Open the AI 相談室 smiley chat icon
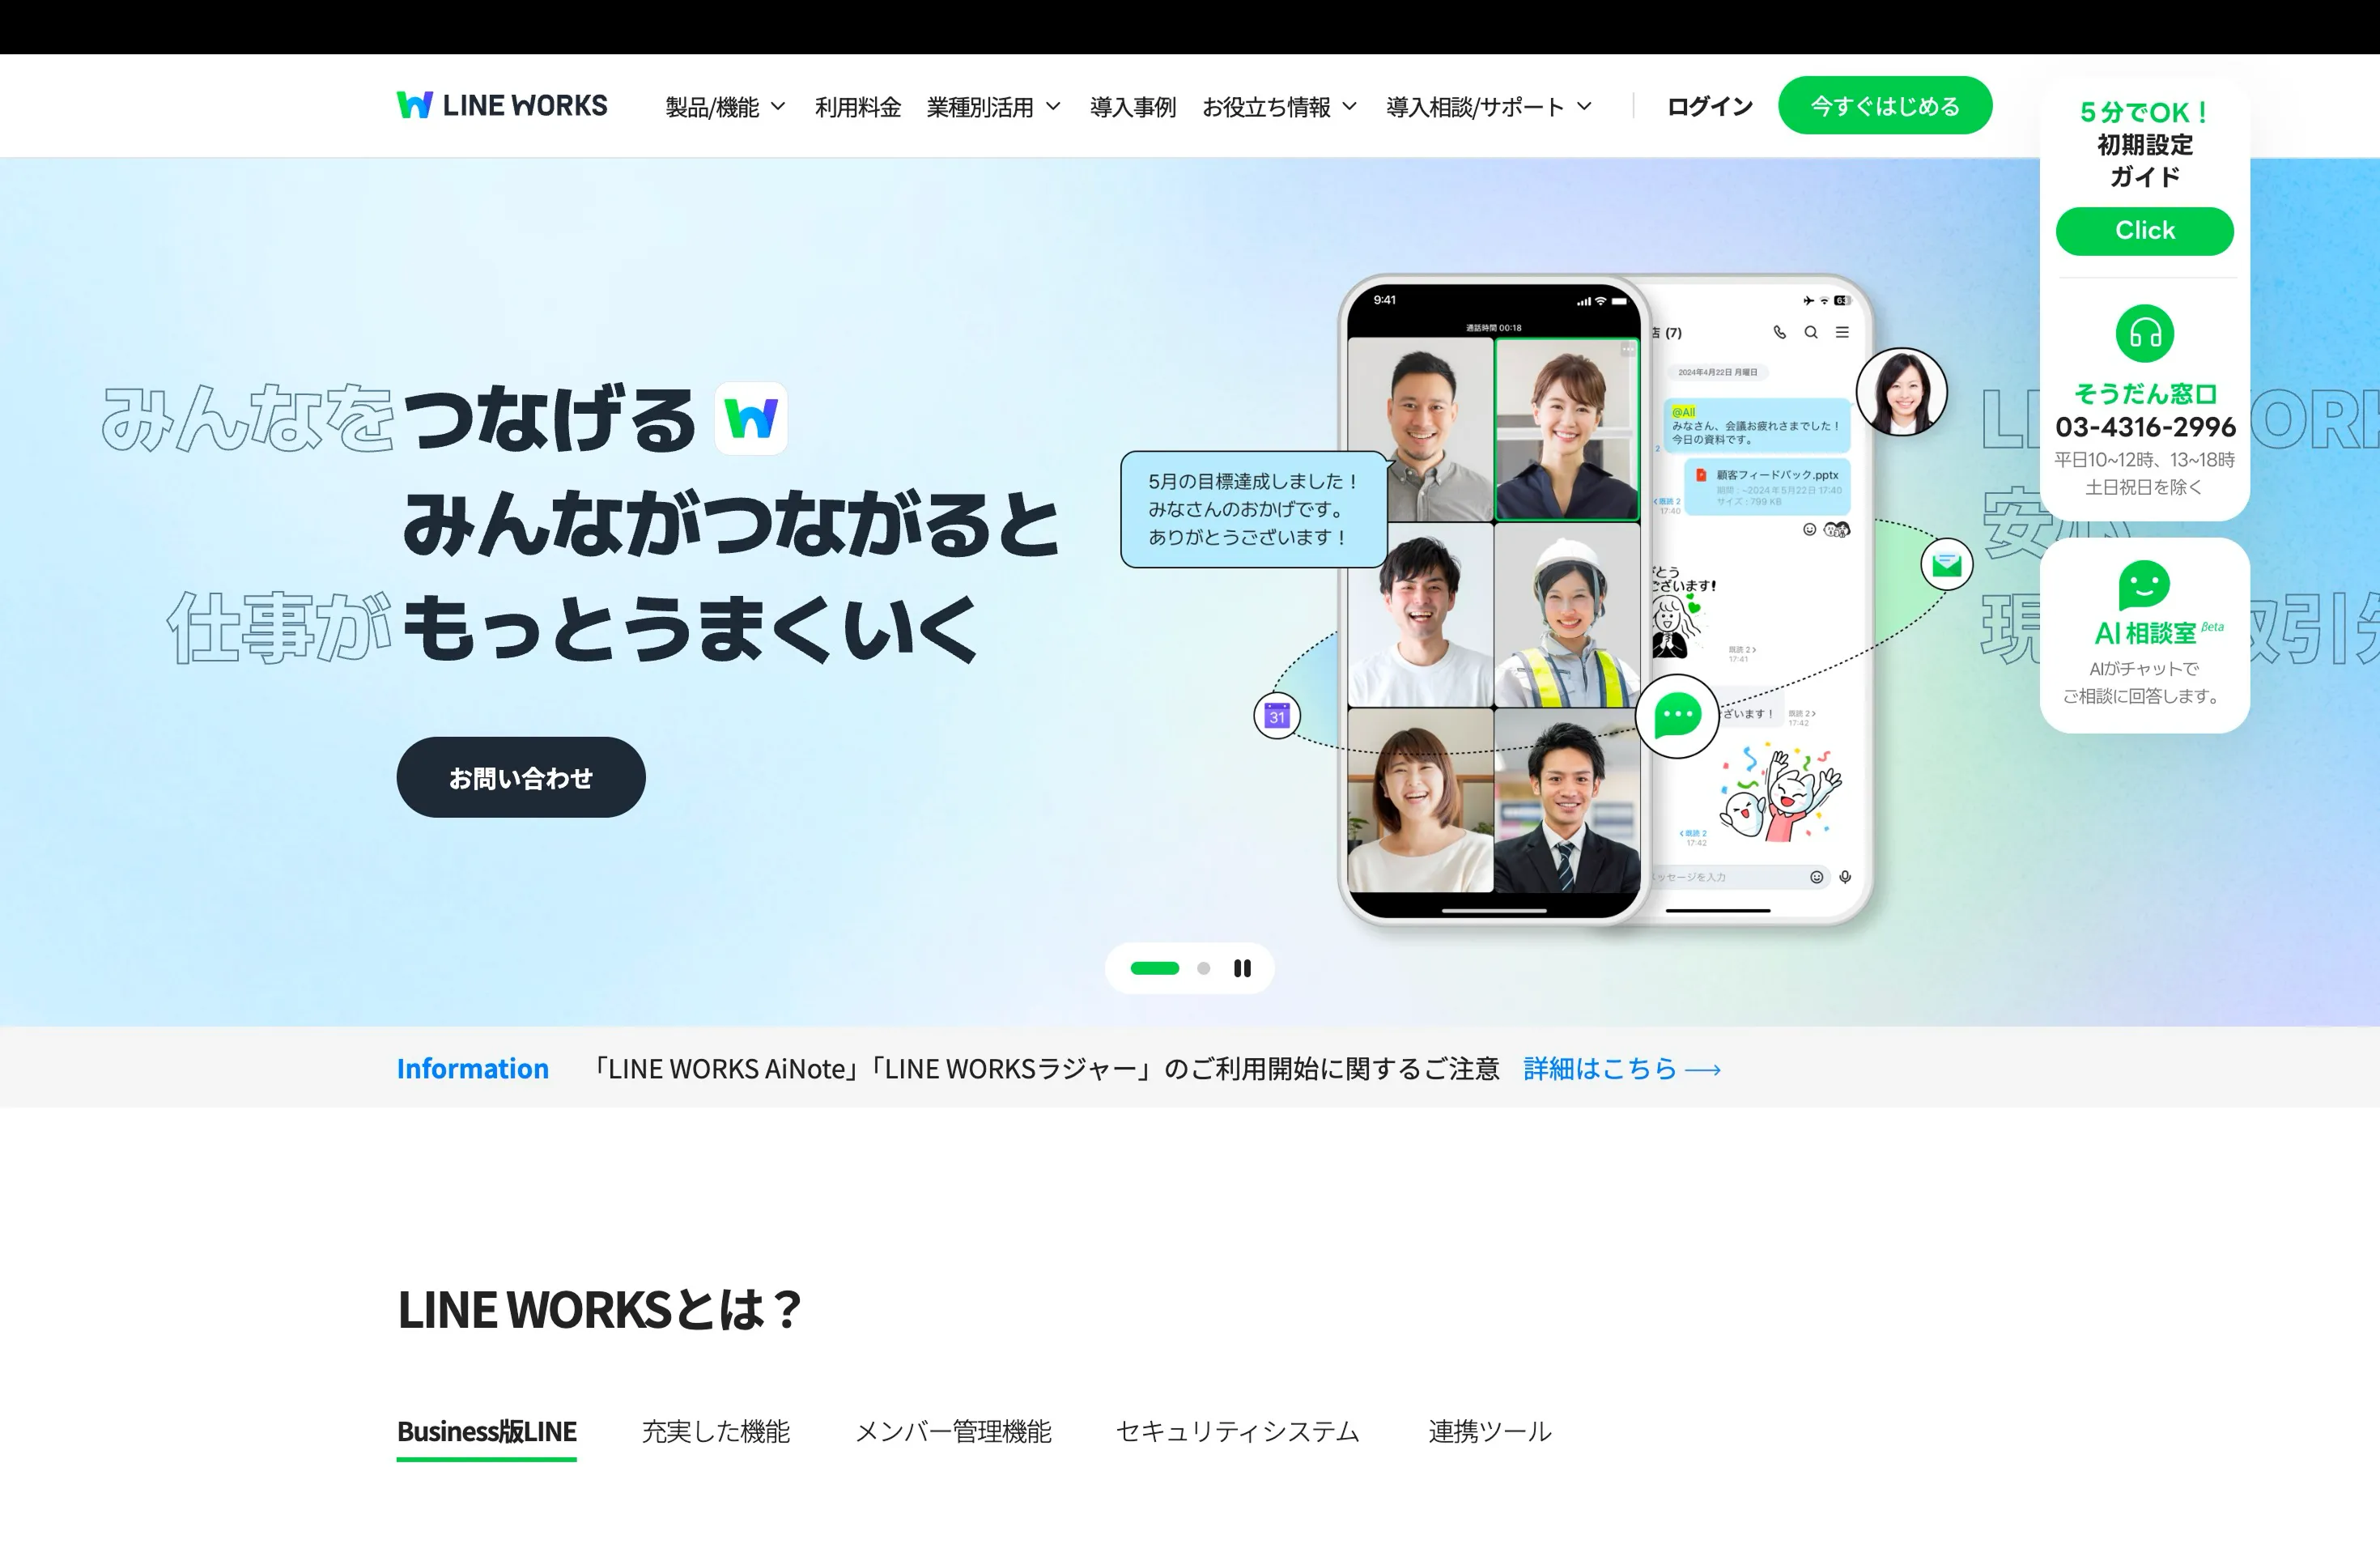The height and width of the screenshot is (1548, 2380). [2143, 585]
